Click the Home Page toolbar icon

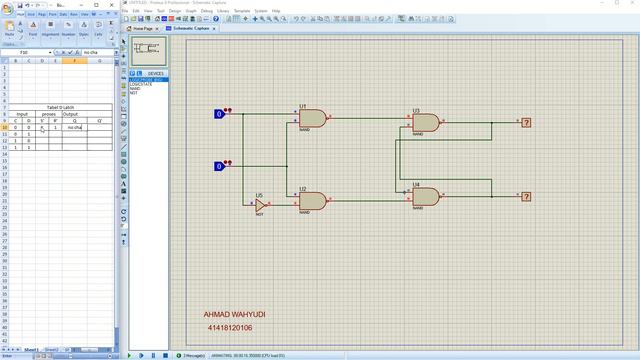(157, 19)
